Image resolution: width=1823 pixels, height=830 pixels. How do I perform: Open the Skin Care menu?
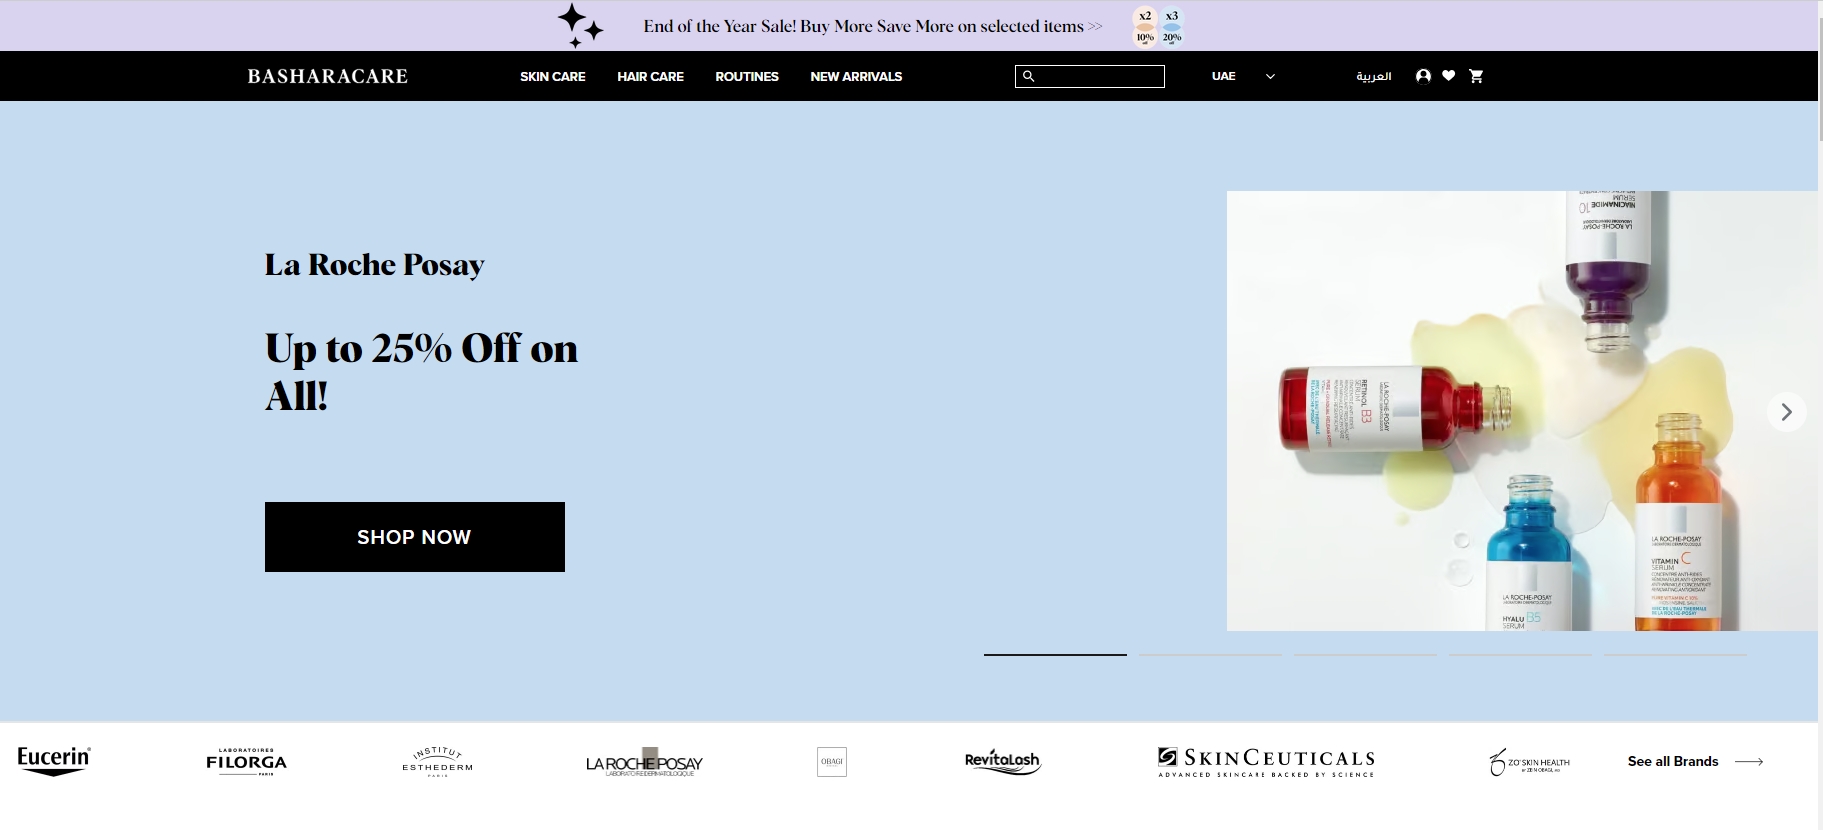coord(553,76)
